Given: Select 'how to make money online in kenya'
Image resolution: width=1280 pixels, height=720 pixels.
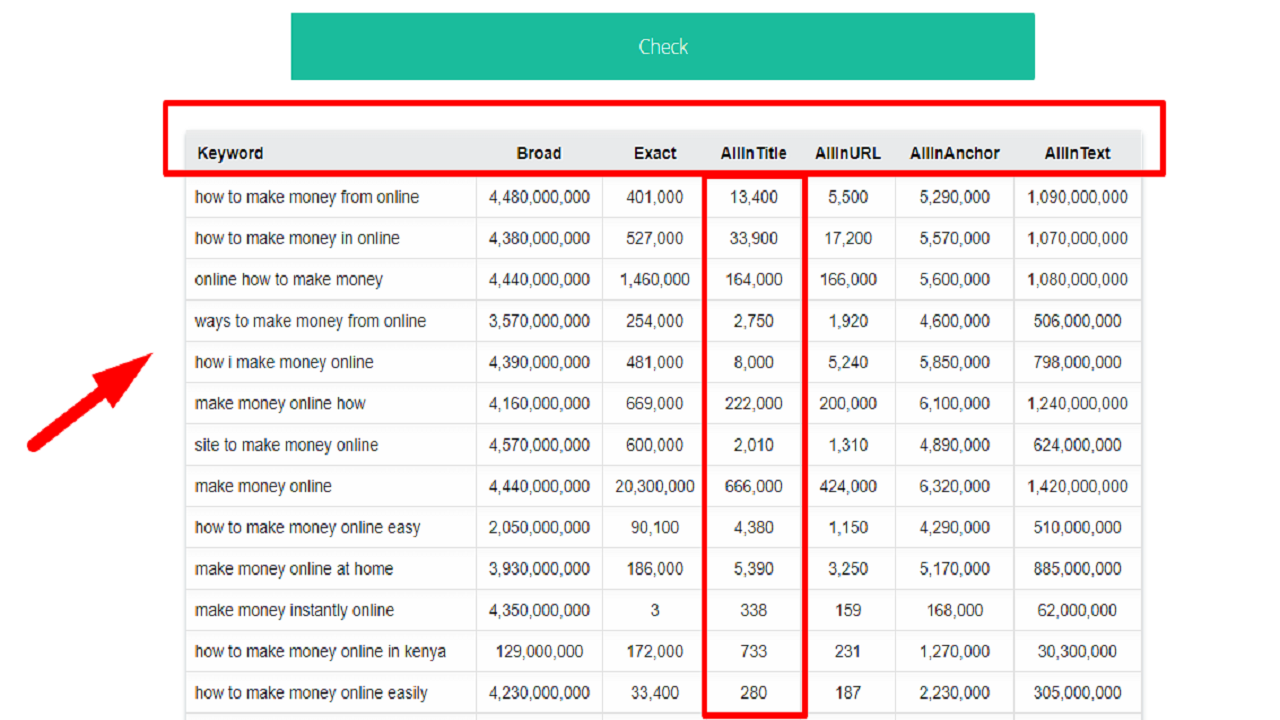Looking at the screenshot, I should tap(320, 651).
